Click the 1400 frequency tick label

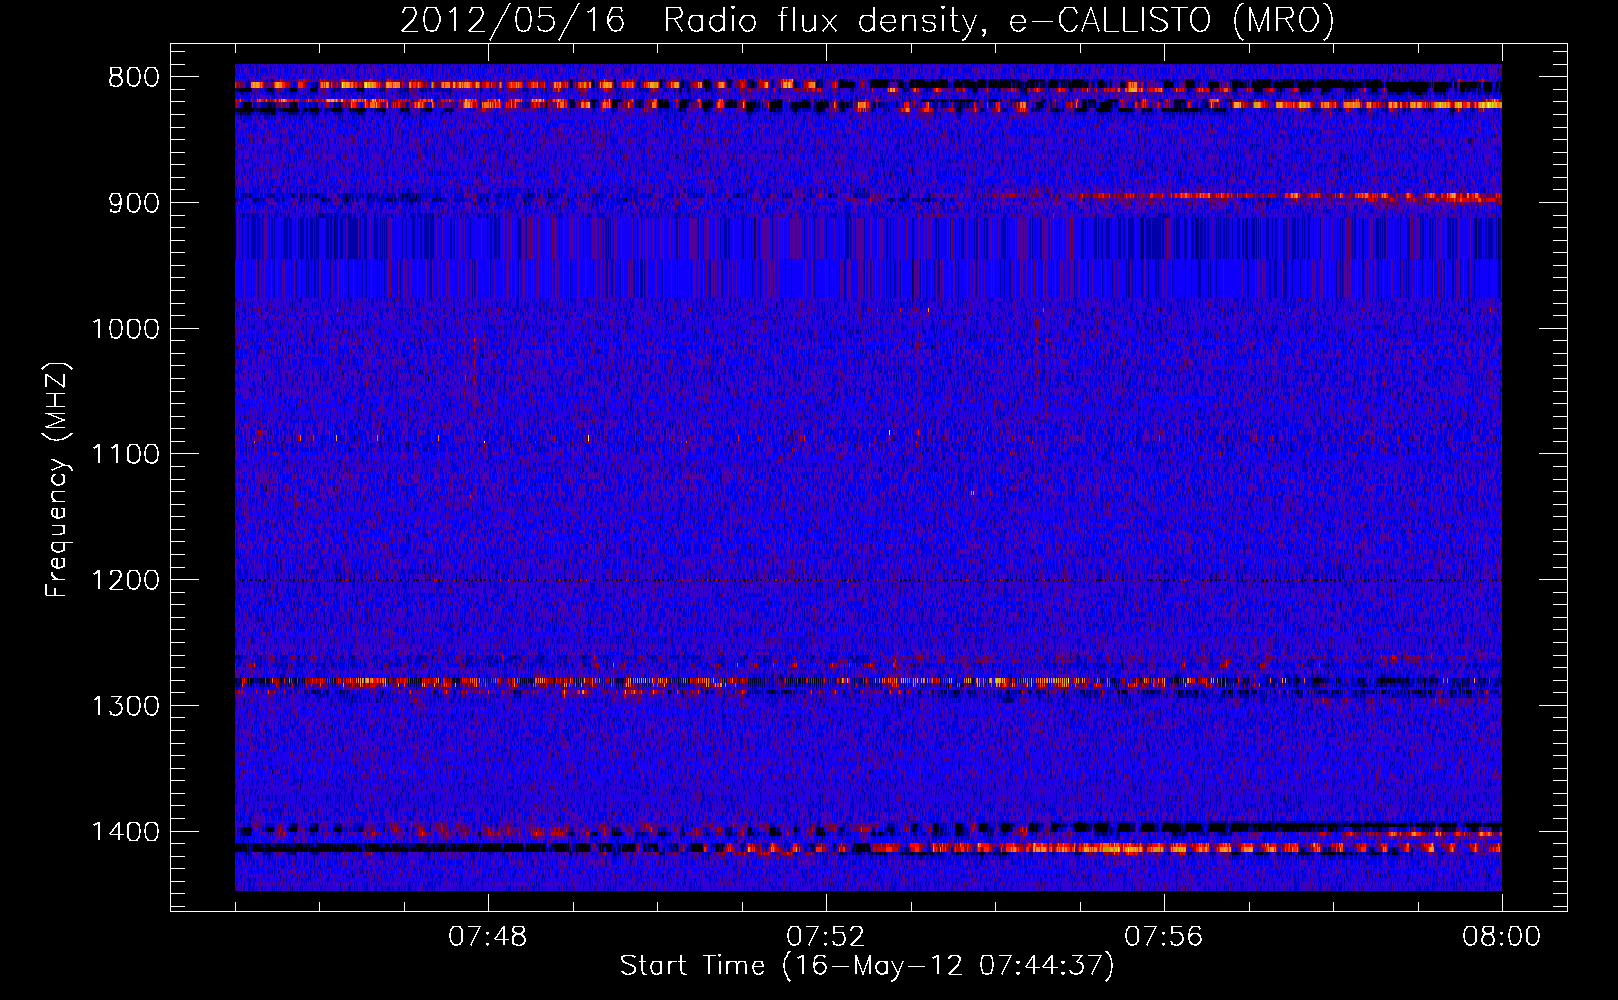(x=125, y=832)
